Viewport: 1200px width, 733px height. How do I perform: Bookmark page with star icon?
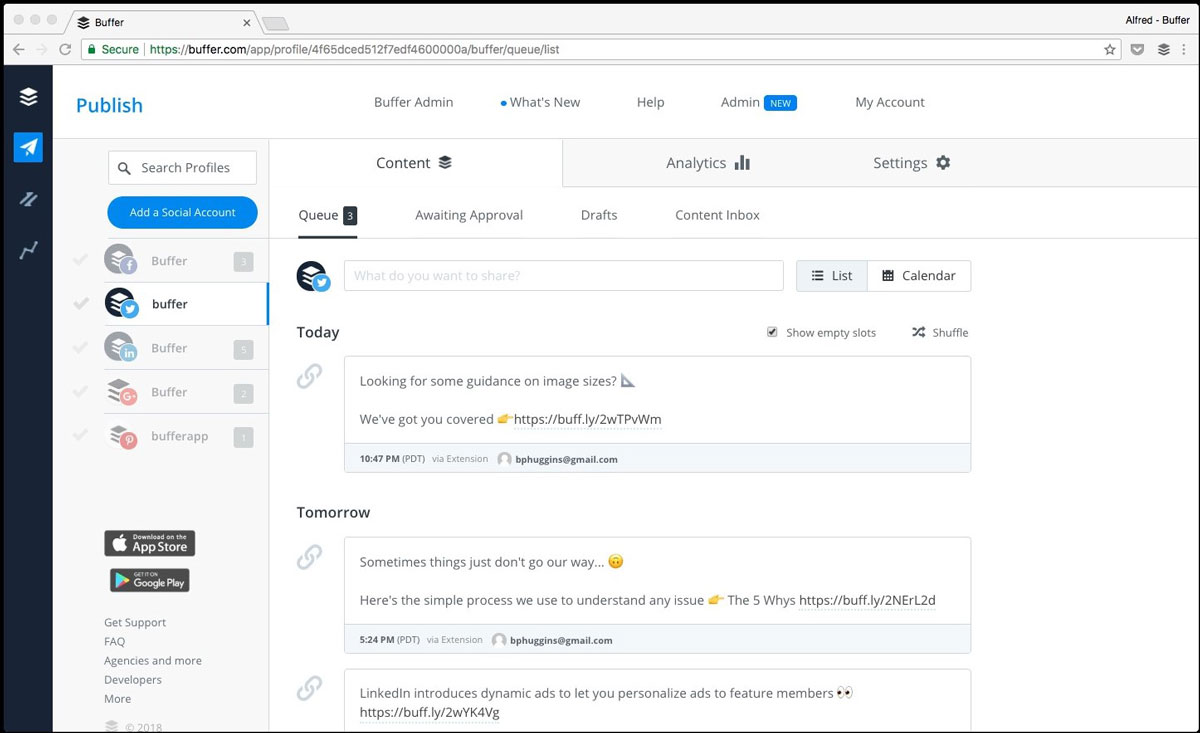1109,49
